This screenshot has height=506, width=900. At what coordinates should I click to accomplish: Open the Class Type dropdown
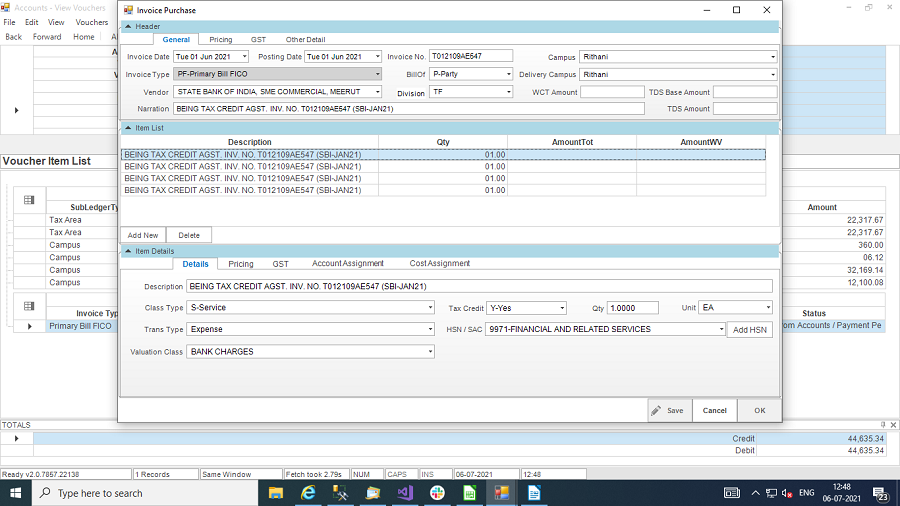click(430, 308)
